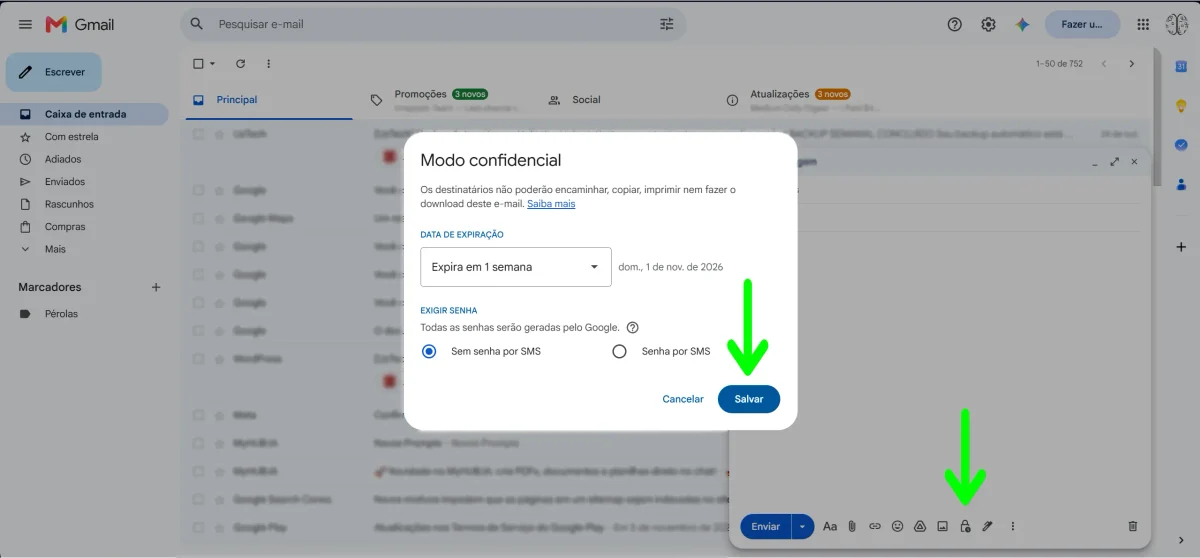The height and width of the screenshot is (558, 1200).
Task: Insert emoji using the smiley icon
Action: 897,526
